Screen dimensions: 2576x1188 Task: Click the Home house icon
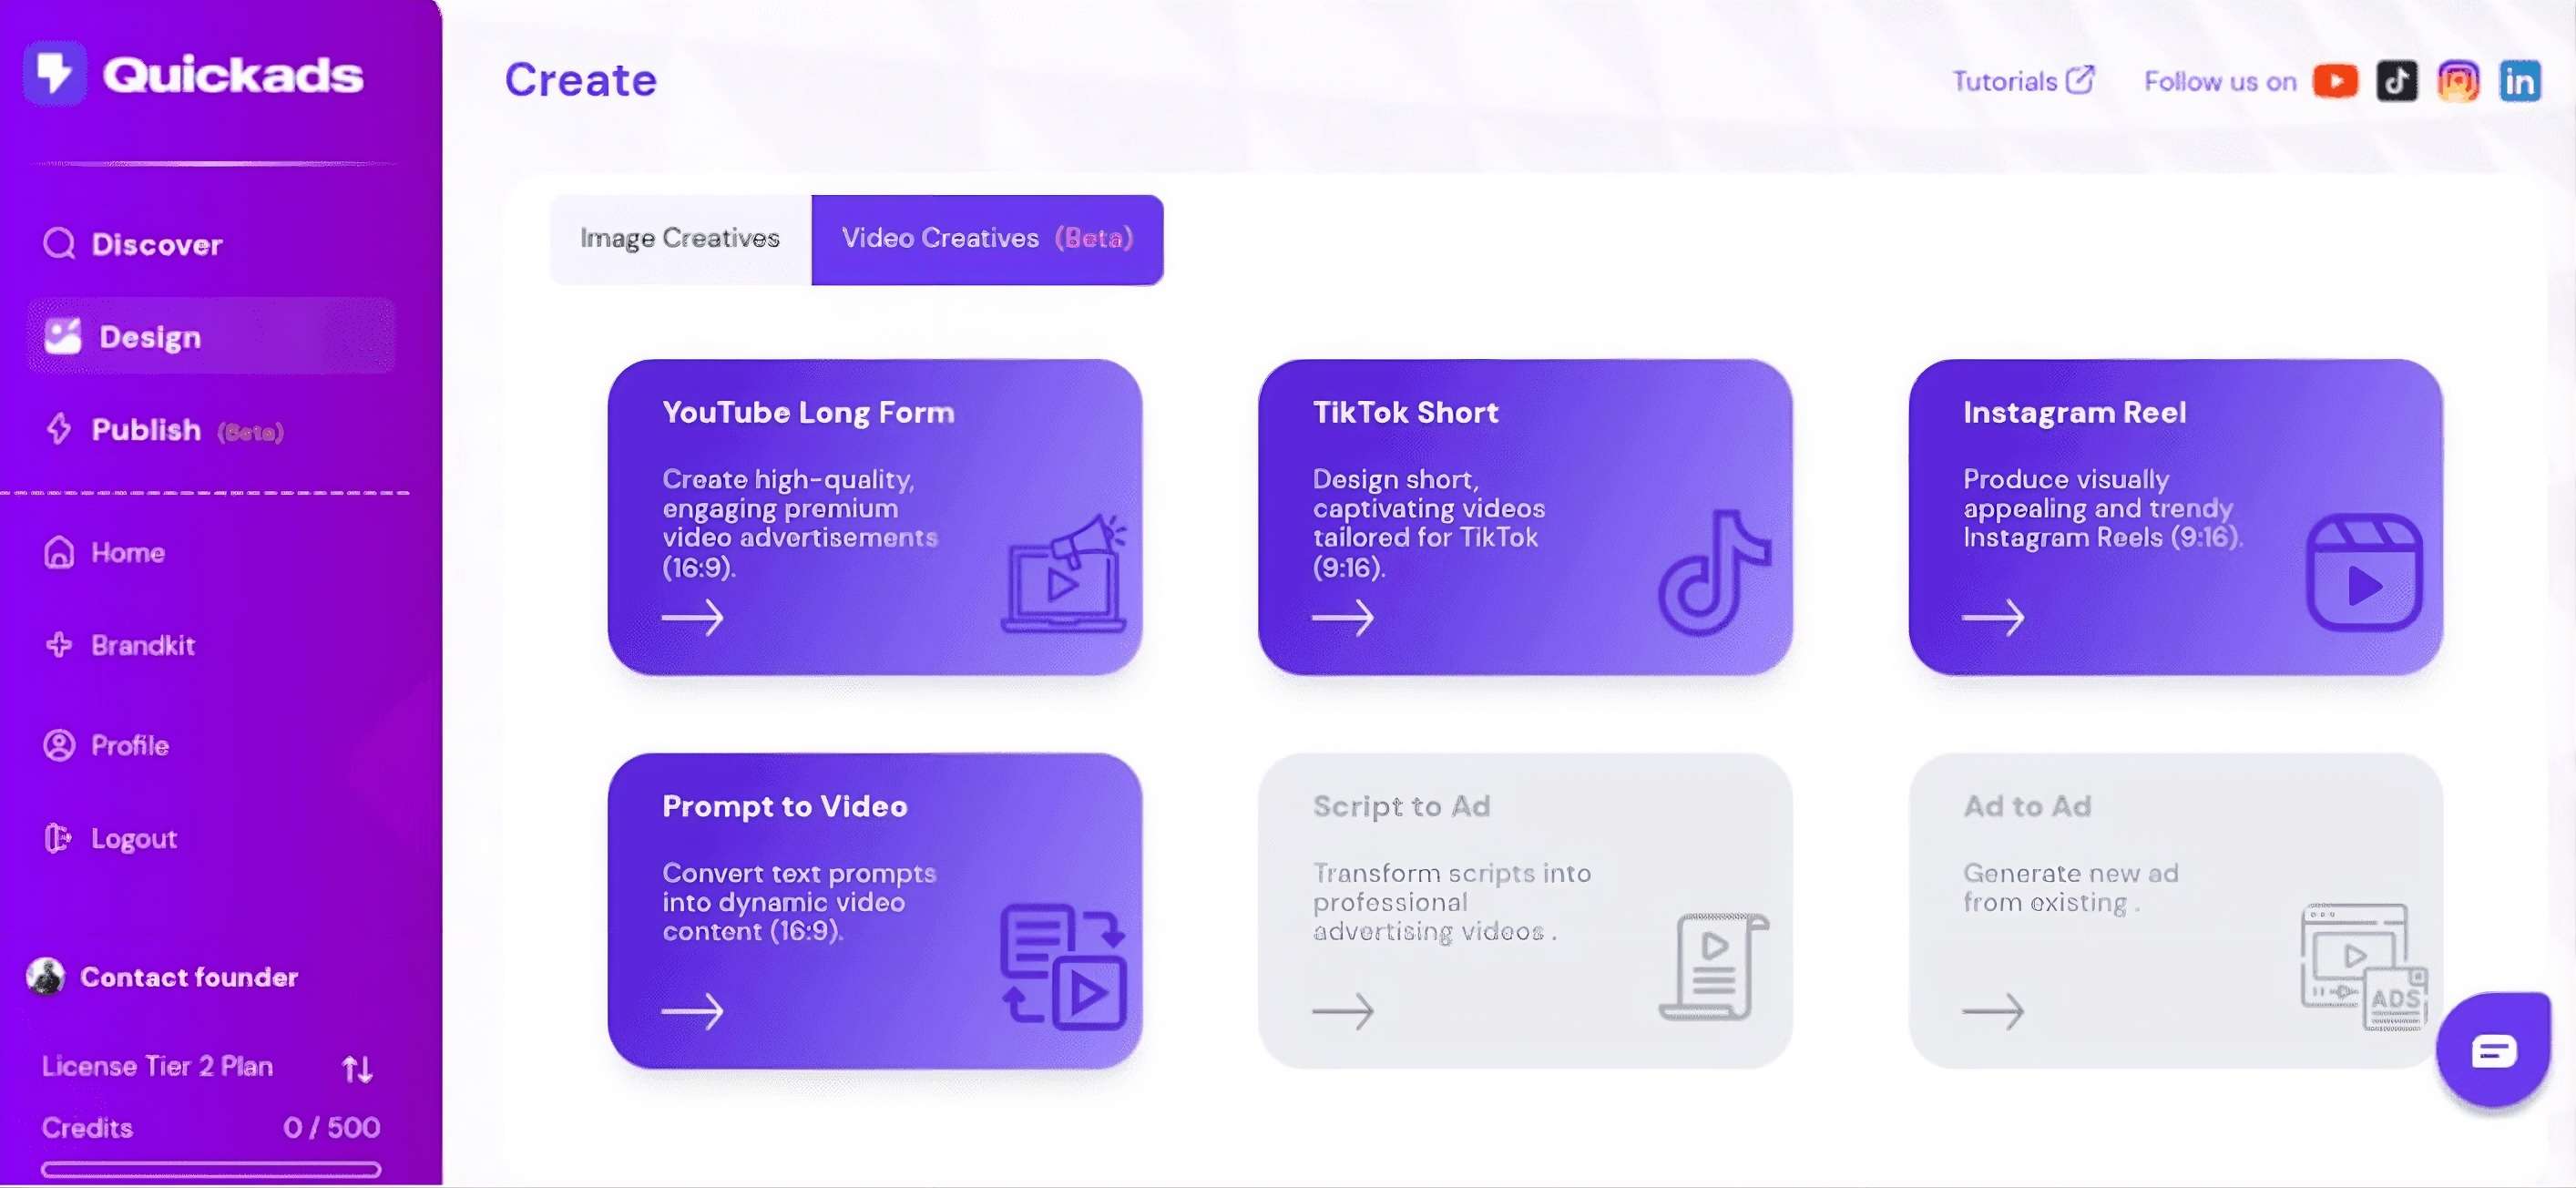(59, 552)
